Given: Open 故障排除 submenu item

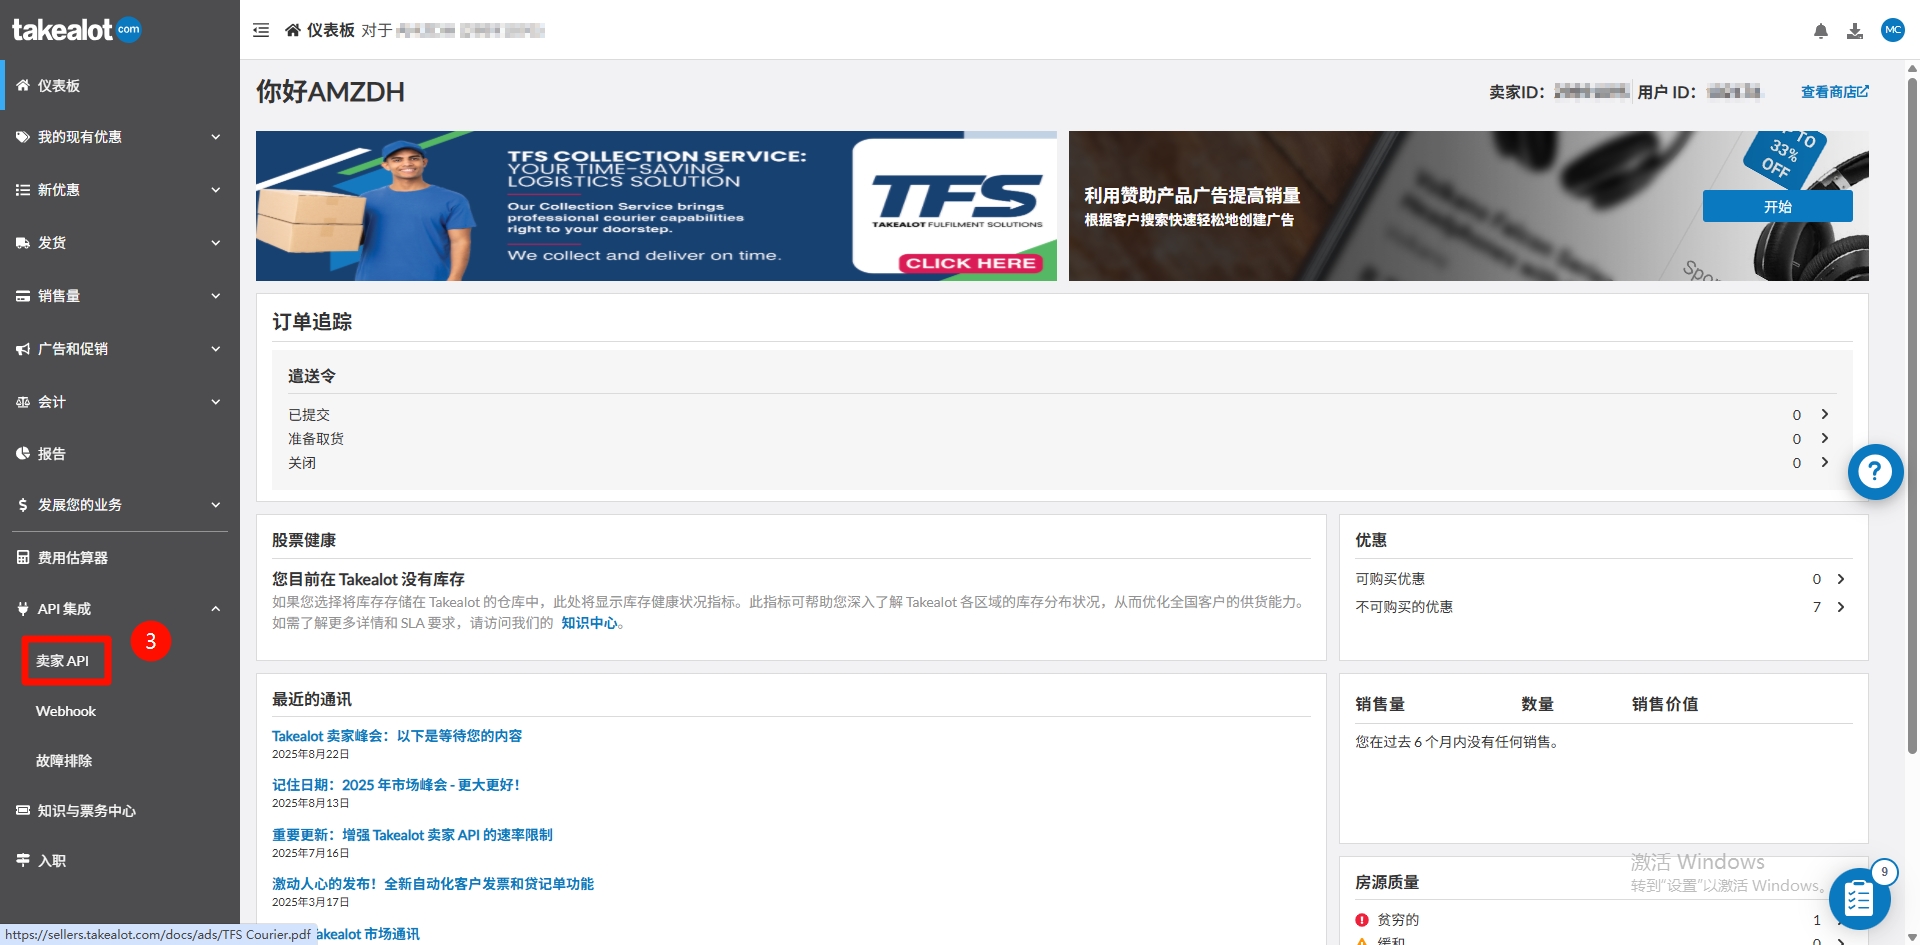Looking at the screenshot, I should coord(64,761).
